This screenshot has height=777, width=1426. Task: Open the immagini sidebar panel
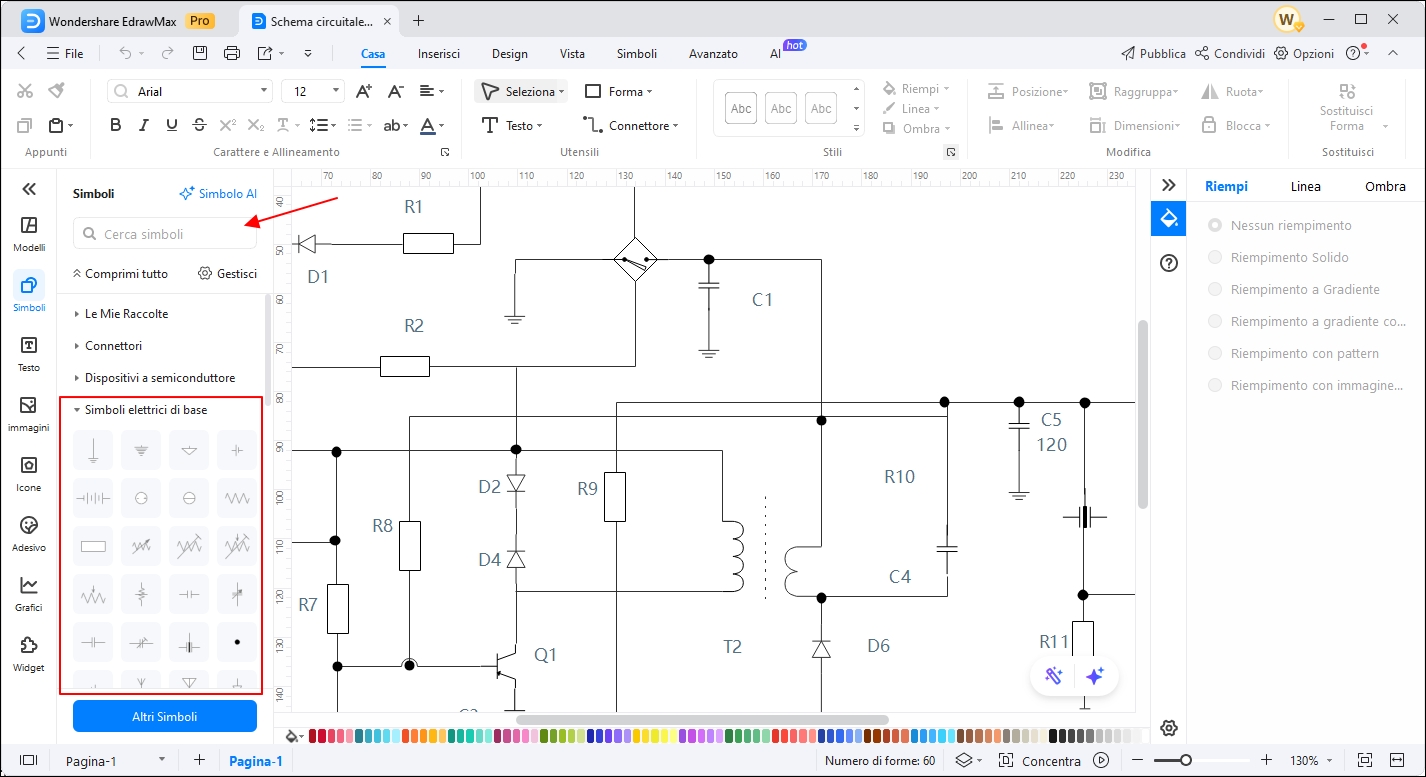[x=29, y=414]
